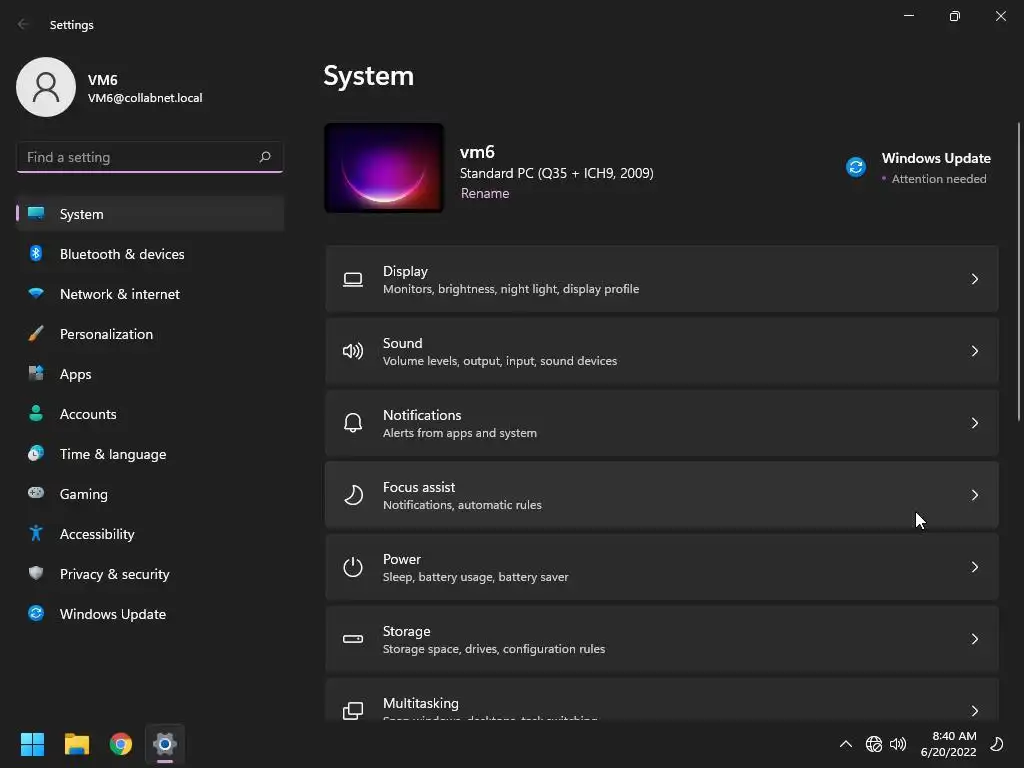
Task: Open clock showing 8:40 AM
Action: click(948, 744)
